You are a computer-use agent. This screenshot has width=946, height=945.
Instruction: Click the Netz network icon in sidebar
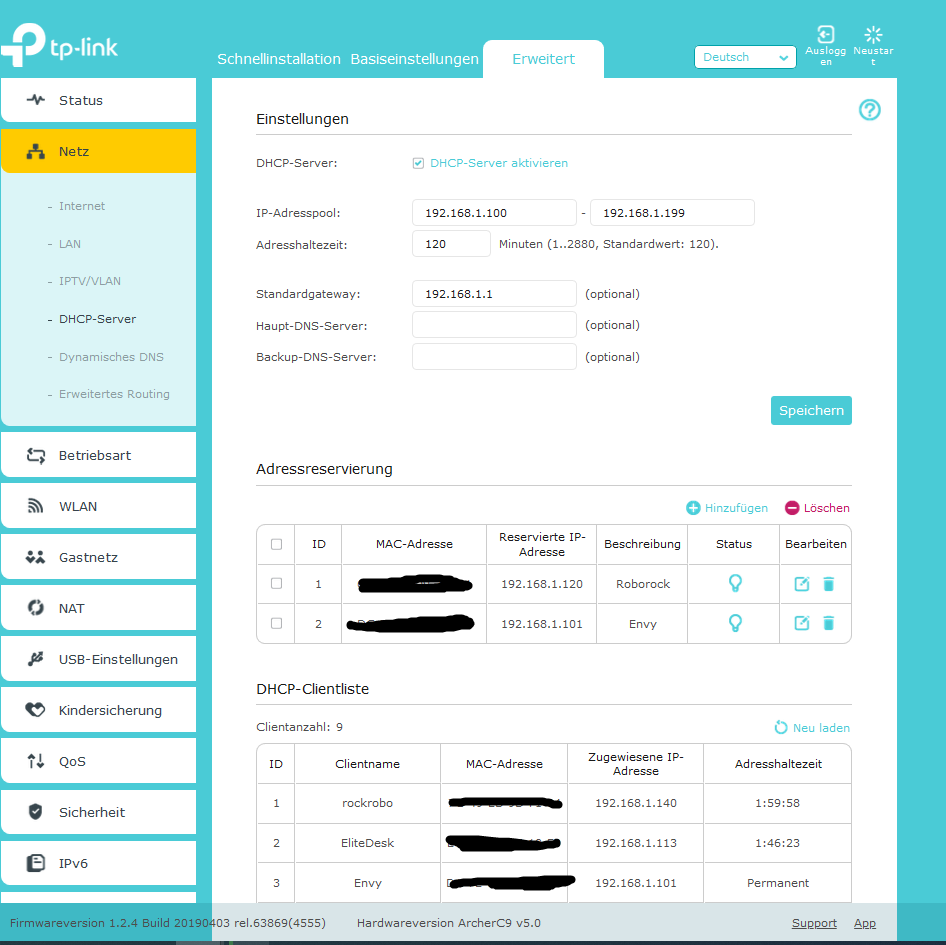(36, 151)
